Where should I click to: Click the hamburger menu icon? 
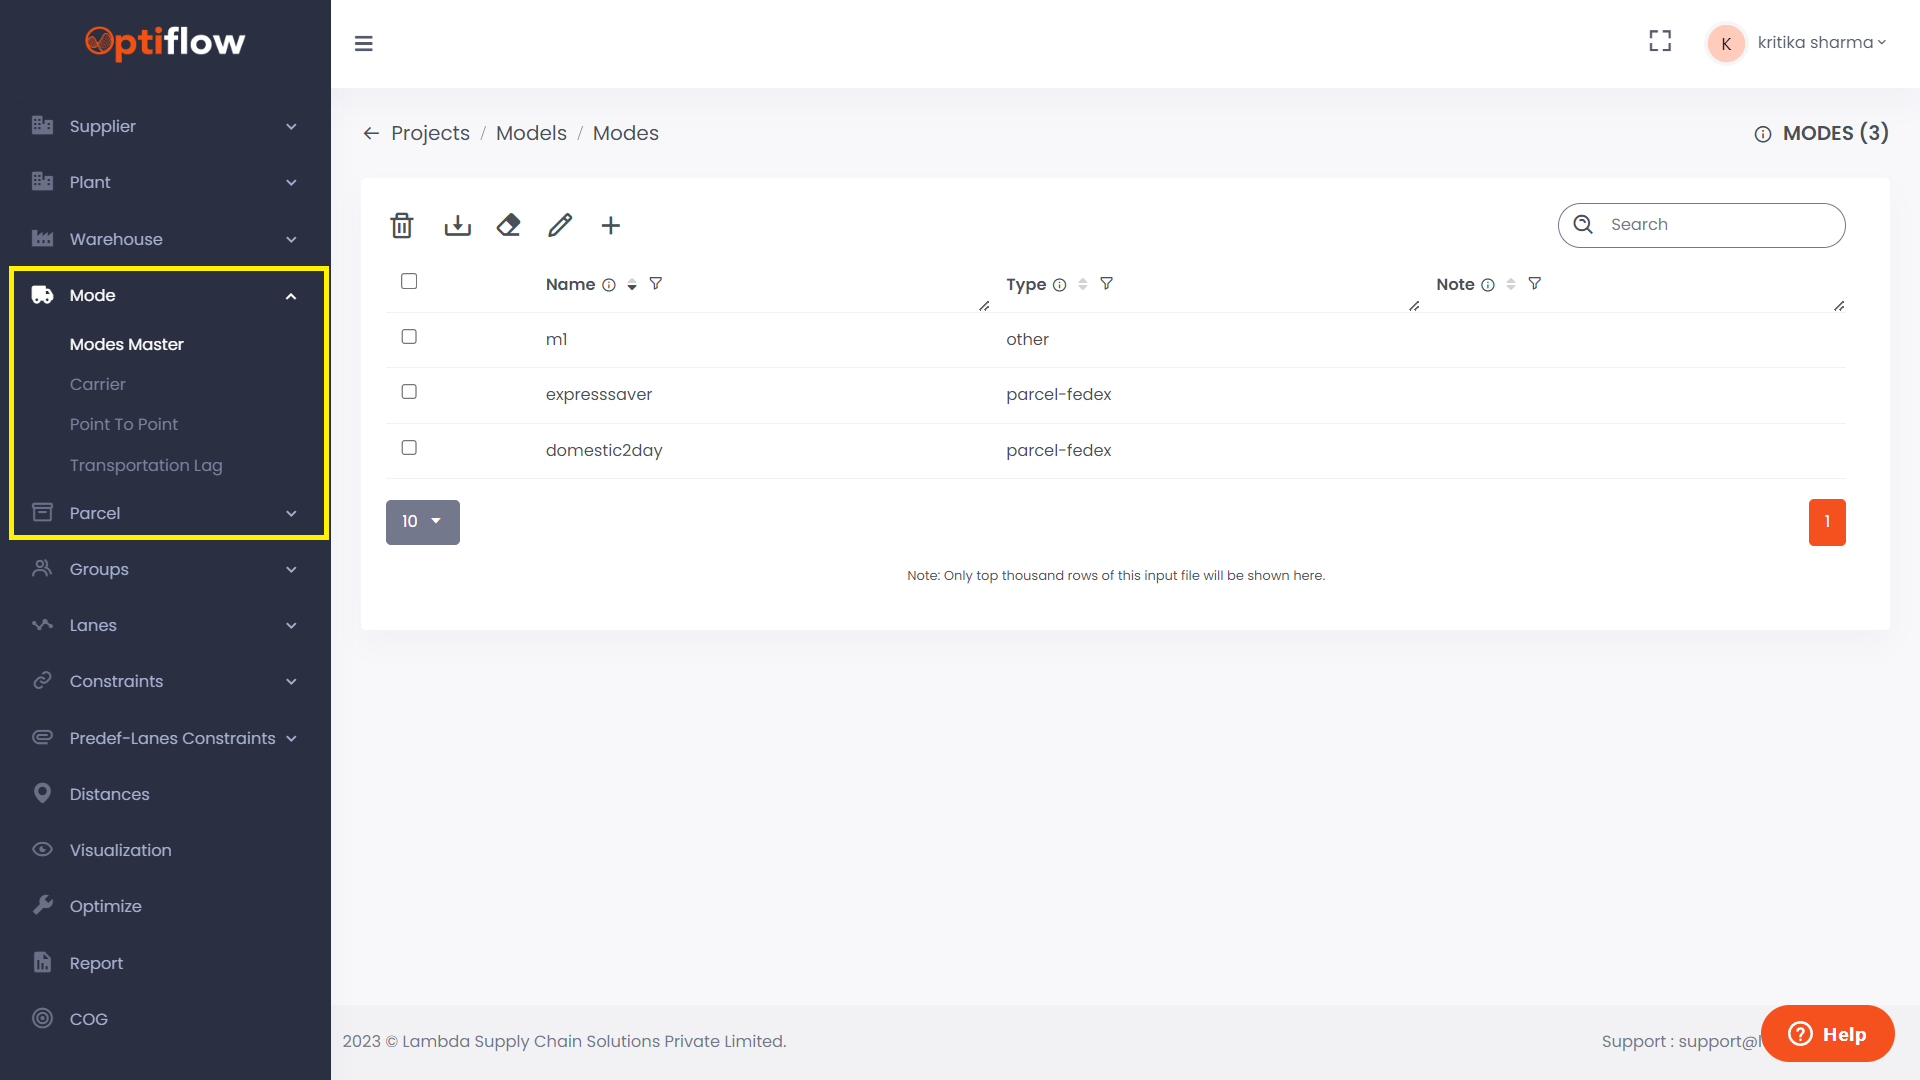(x=364, y=44)
